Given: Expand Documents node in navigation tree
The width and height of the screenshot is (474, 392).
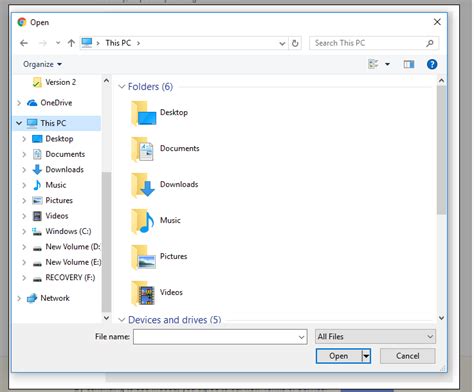Looking at the screenshot, I should click(24, 154).
